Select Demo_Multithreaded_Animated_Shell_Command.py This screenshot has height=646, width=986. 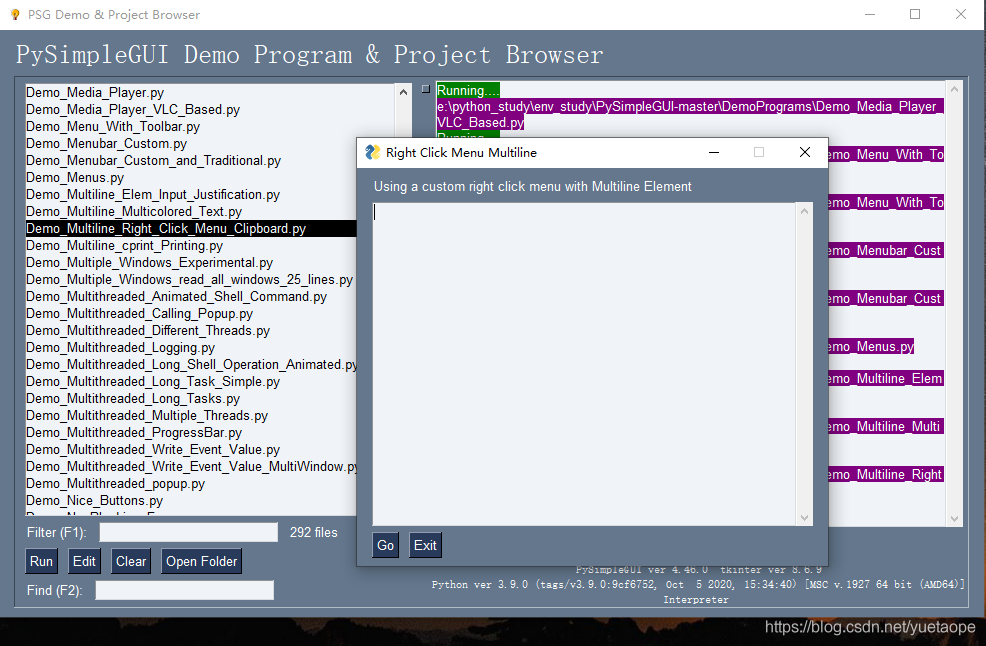point(176,296)
